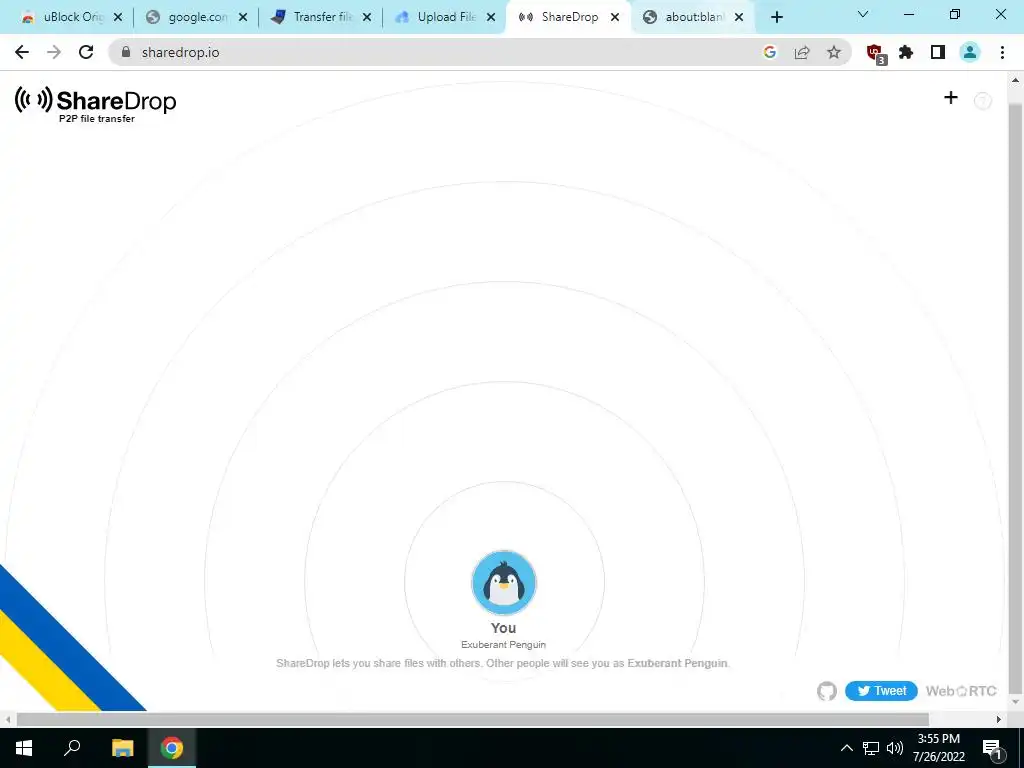This screenshot has width=1024, height=768.
Task: Reload the page
Action: [86, 52]
